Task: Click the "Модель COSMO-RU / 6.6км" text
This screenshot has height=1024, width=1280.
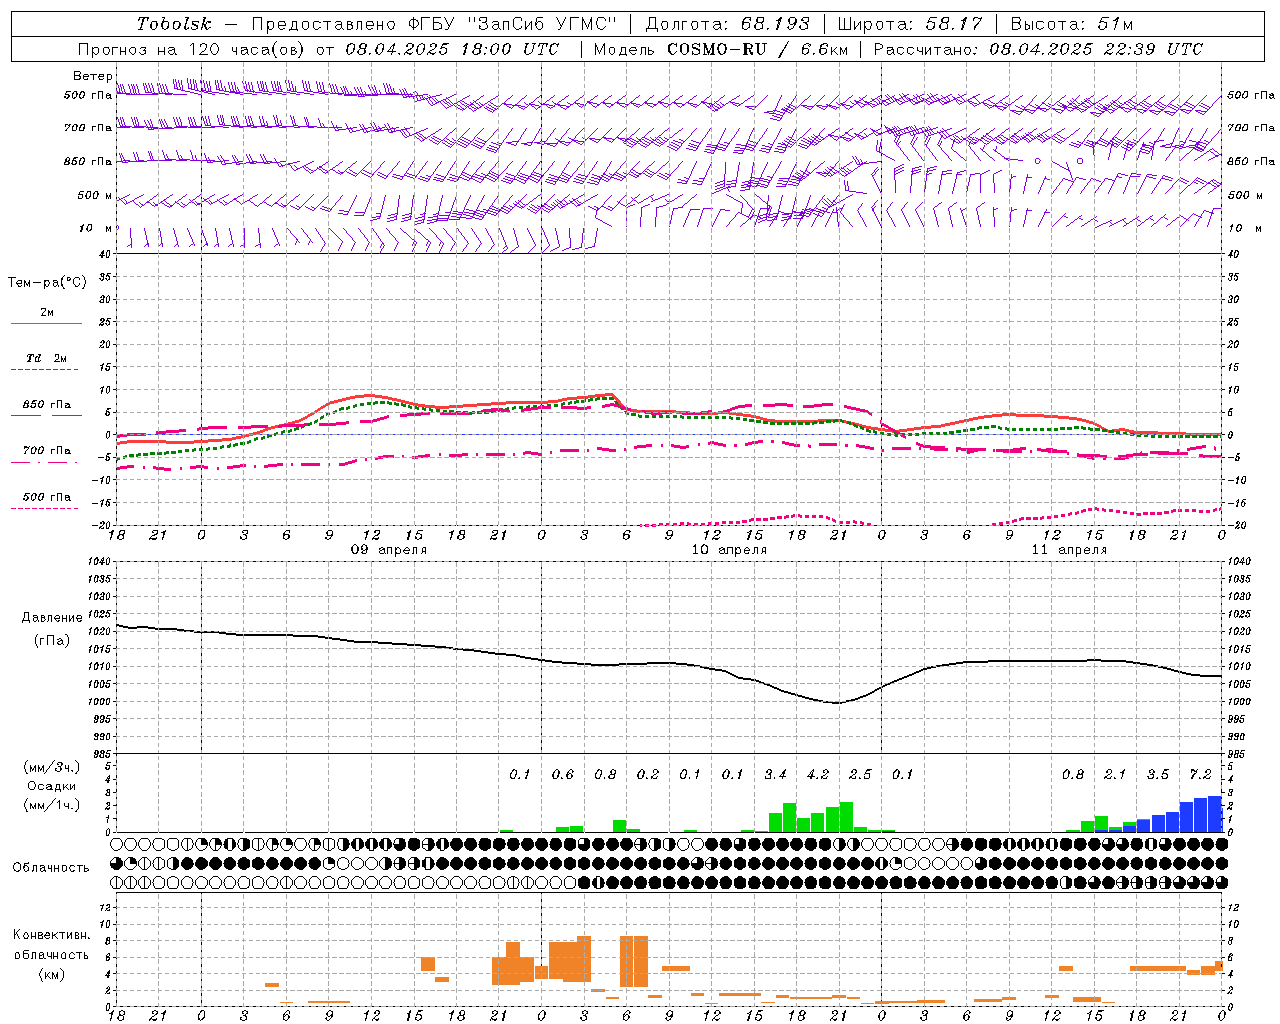Action: click(x=720, y=49)
